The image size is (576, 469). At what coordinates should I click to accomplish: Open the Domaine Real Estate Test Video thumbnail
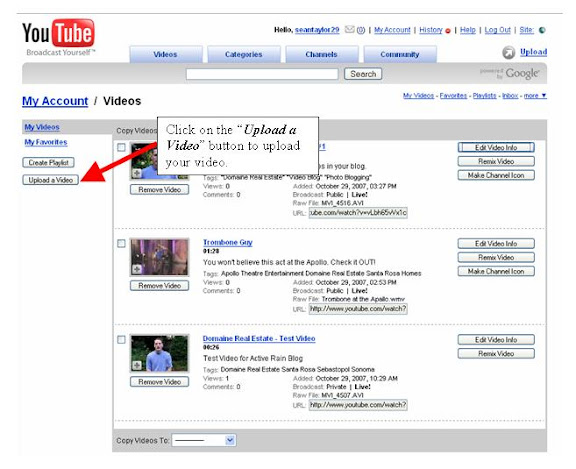tap(159, 353)
